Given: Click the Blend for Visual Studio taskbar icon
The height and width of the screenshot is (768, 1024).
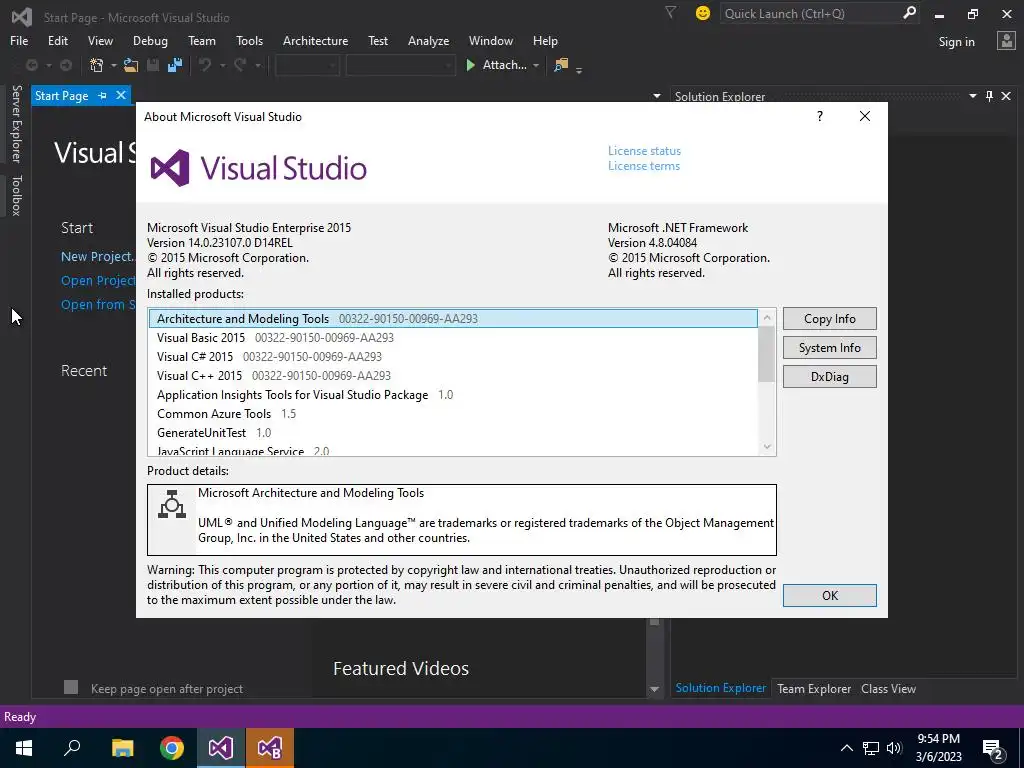Looking at the screenshot, I should pos(270,748).
